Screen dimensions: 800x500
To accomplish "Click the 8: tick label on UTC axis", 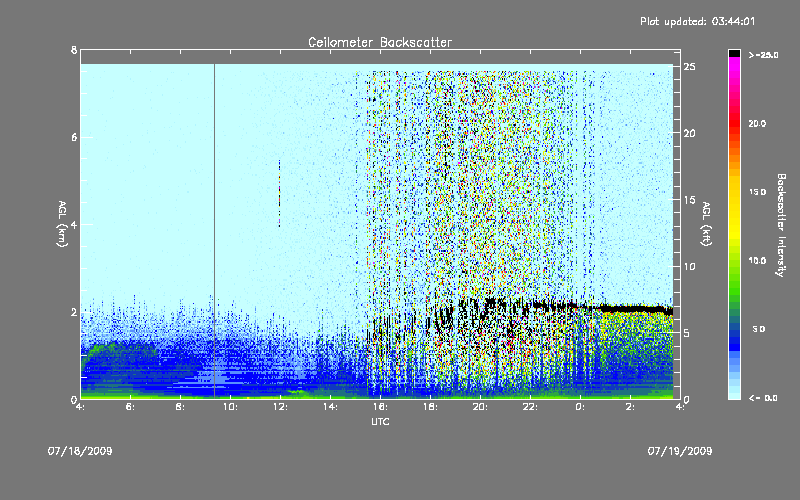I will (181, 407).
